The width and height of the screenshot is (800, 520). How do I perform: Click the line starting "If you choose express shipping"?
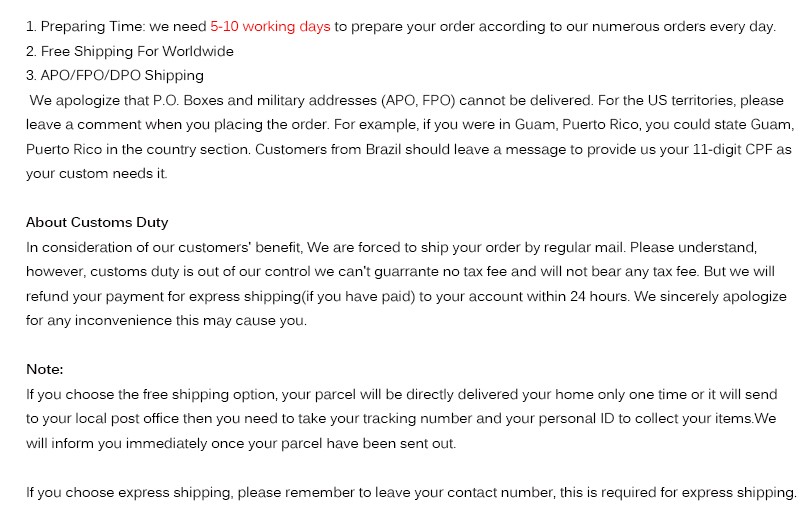(300, 492)
